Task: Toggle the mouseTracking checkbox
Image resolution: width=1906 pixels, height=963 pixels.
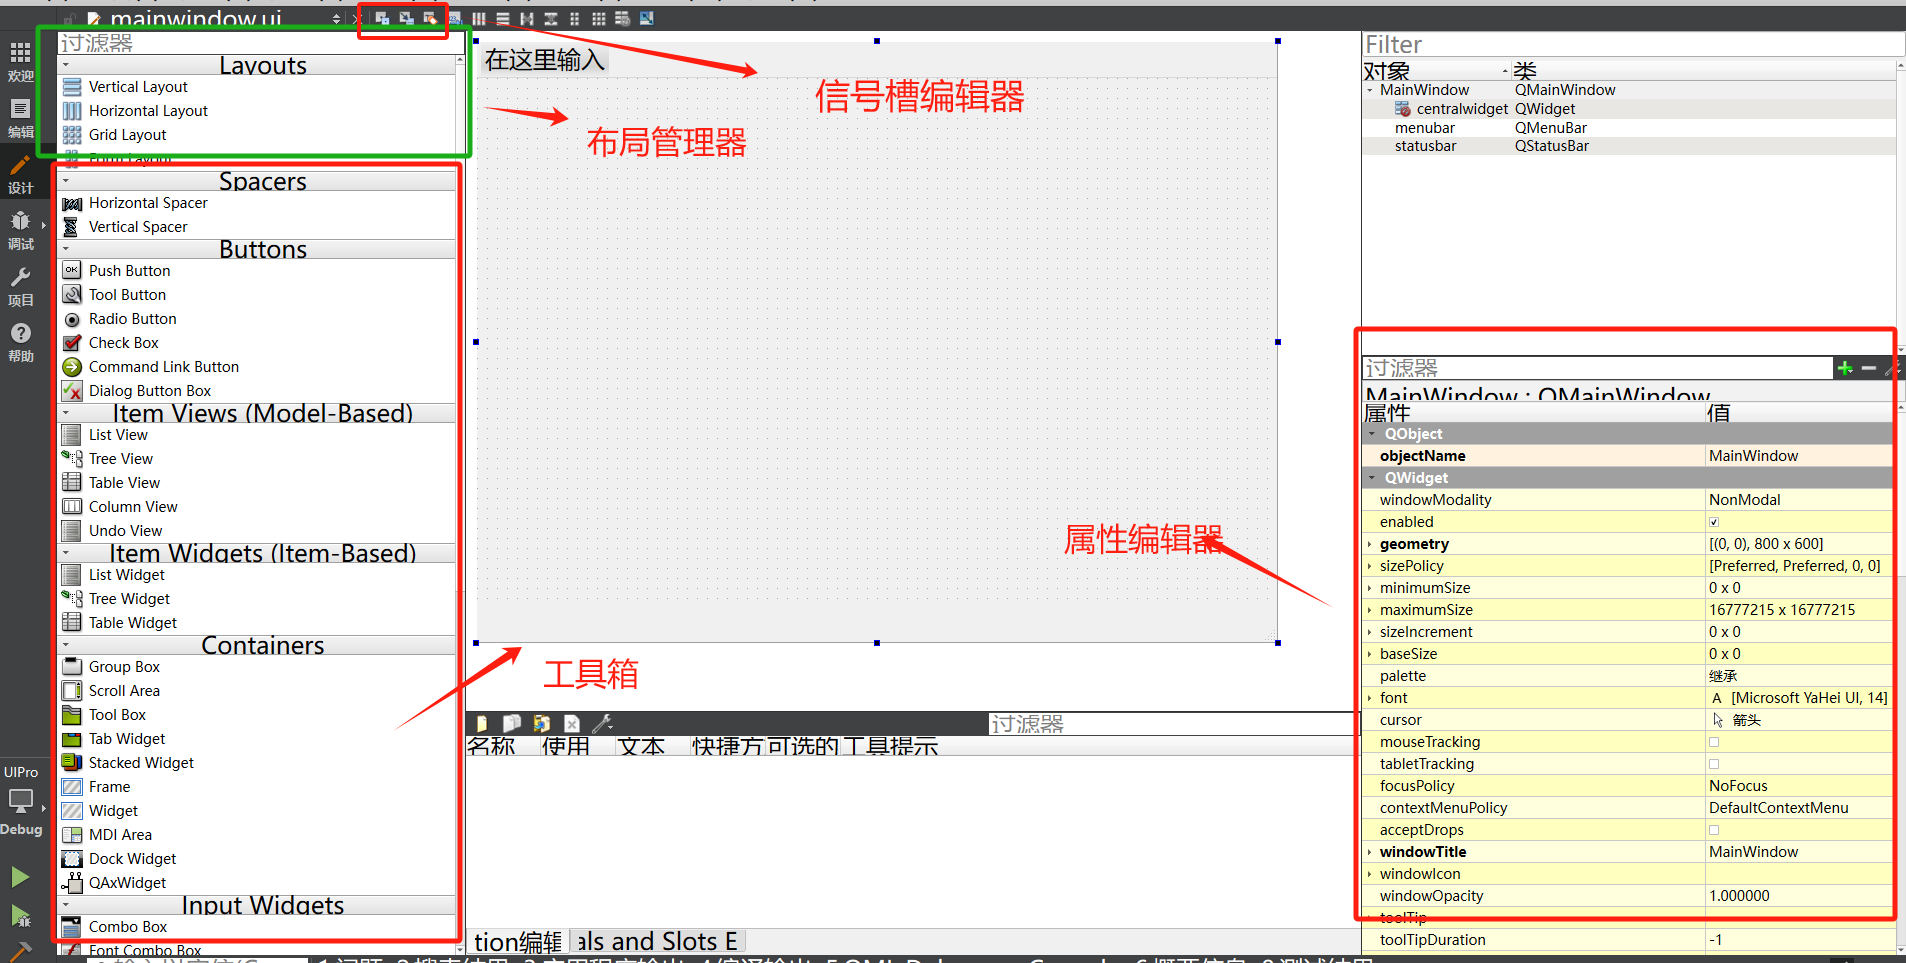Action: pyautogui.click(x=1714, y=742)
